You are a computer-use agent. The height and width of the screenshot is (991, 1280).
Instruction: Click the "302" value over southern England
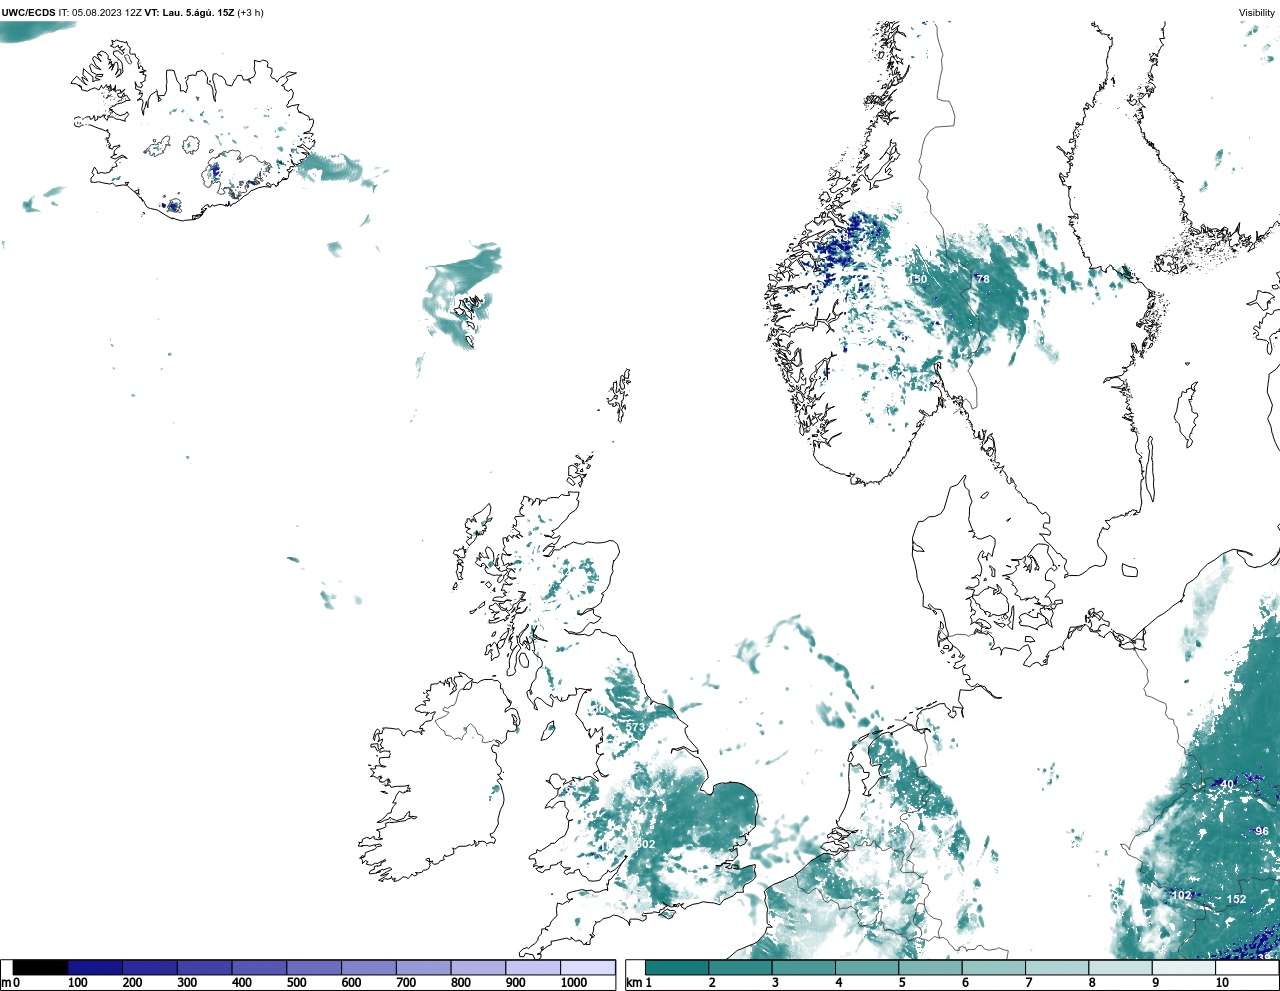click(x=645, y=845)
